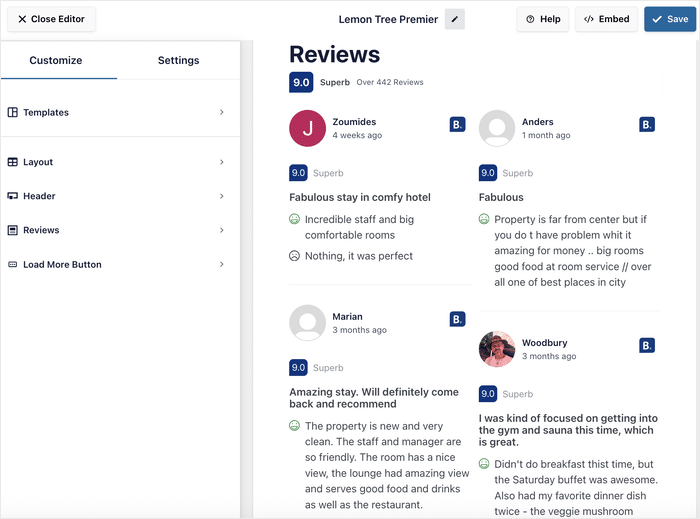Expand the Layout chevron arrow

pos(221,162)
